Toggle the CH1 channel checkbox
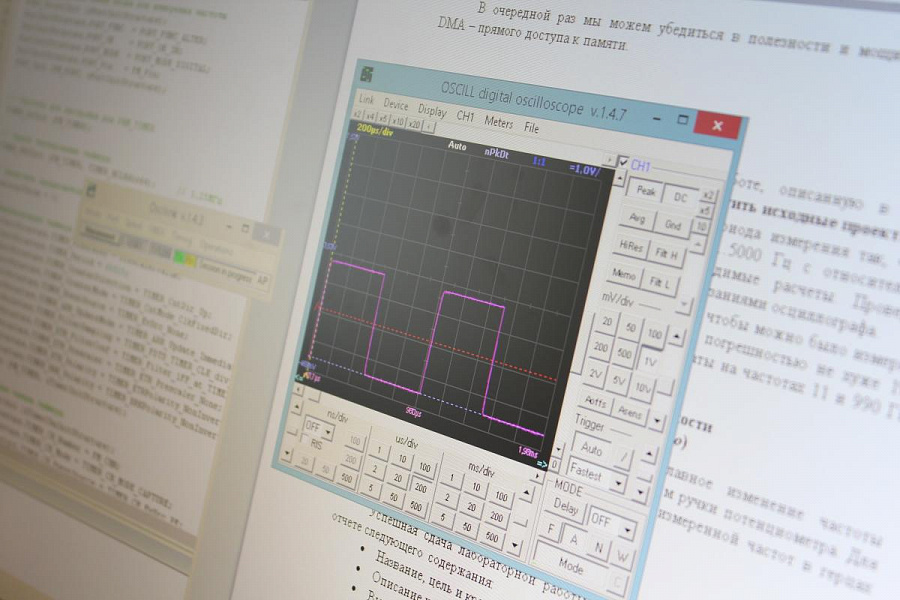The image size is (900, 600). tap(624, 162)
